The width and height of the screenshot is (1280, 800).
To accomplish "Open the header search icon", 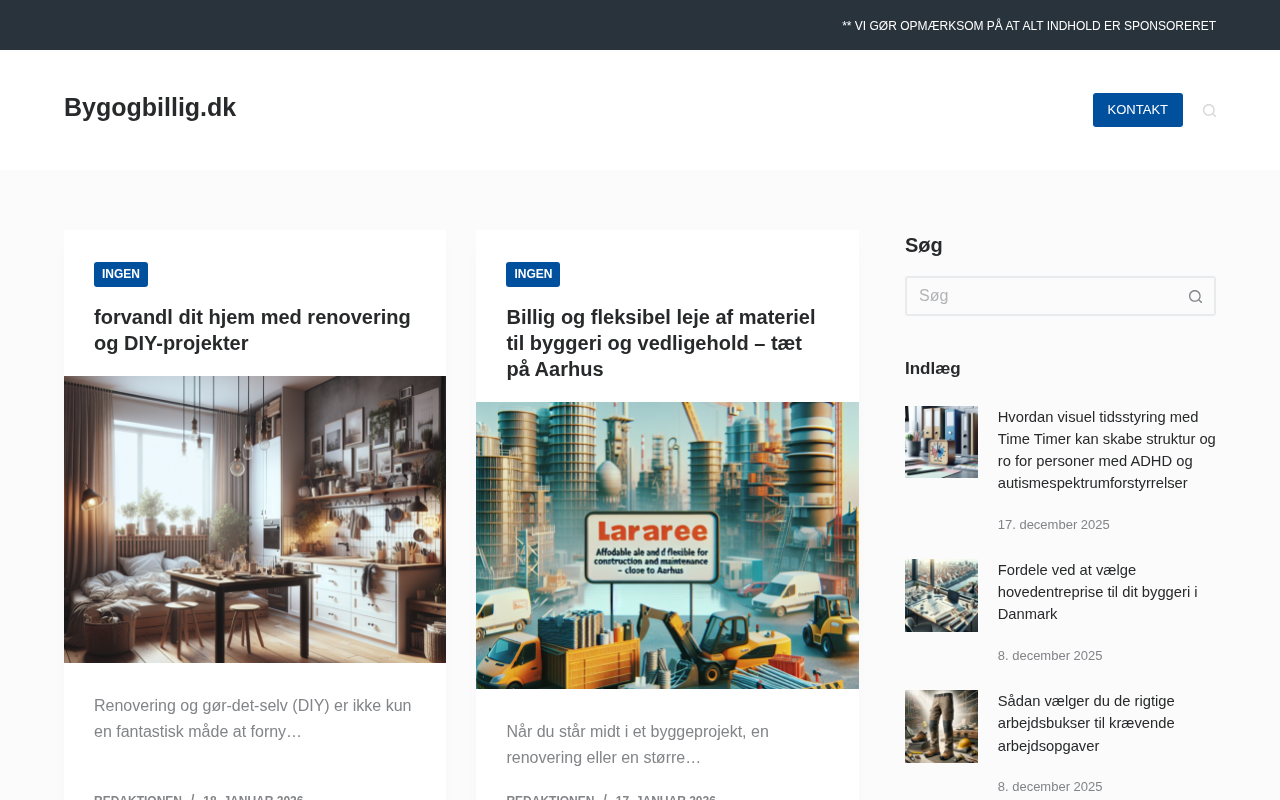I will (1209, 110).
